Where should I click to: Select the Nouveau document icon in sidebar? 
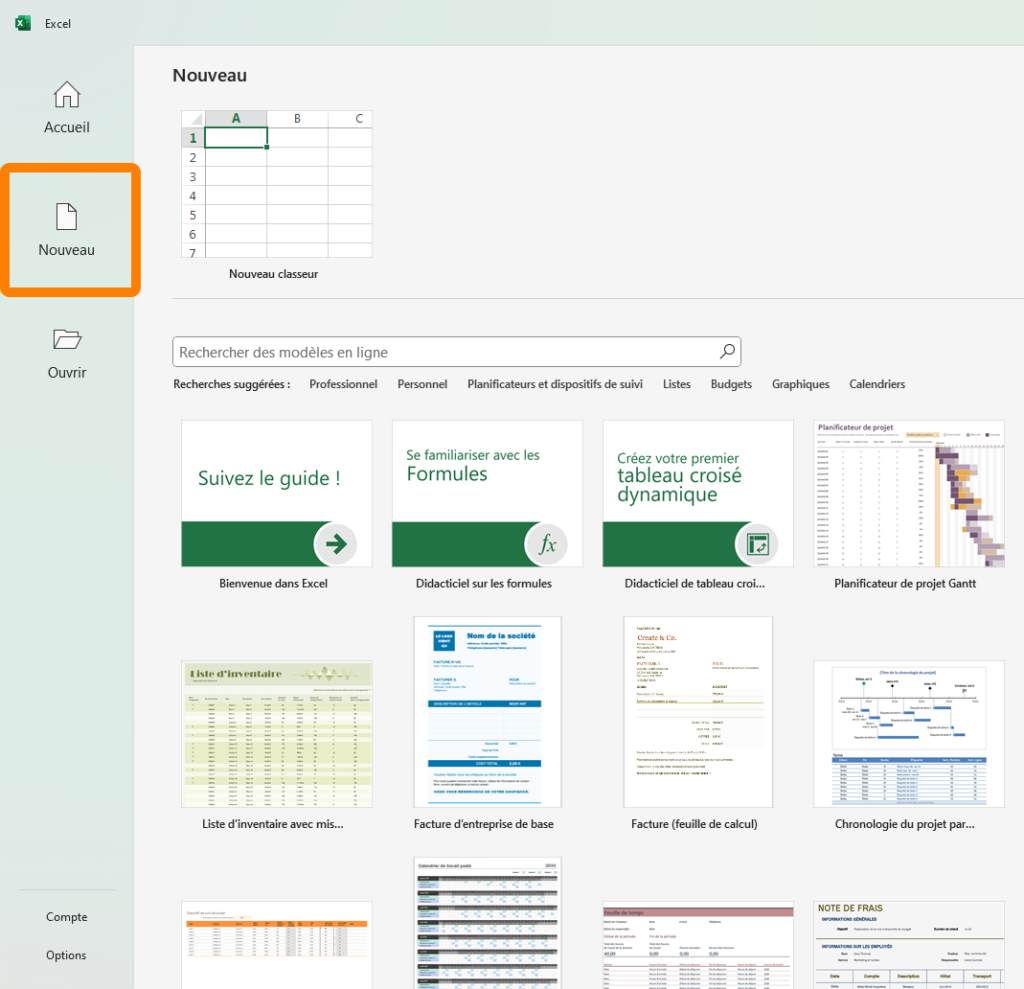(x=67, y=217)
